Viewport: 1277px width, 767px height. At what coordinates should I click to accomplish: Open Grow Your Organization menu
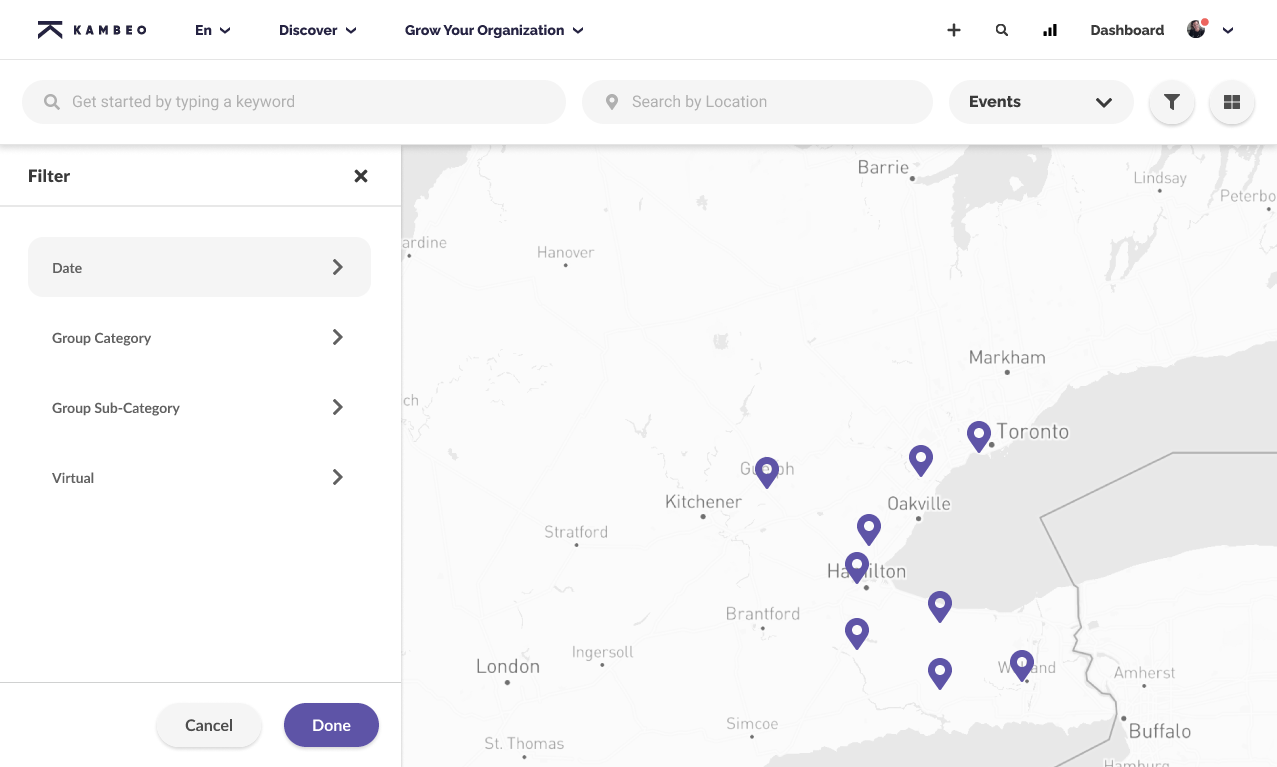pyautogui.click(x=494, y=30)
